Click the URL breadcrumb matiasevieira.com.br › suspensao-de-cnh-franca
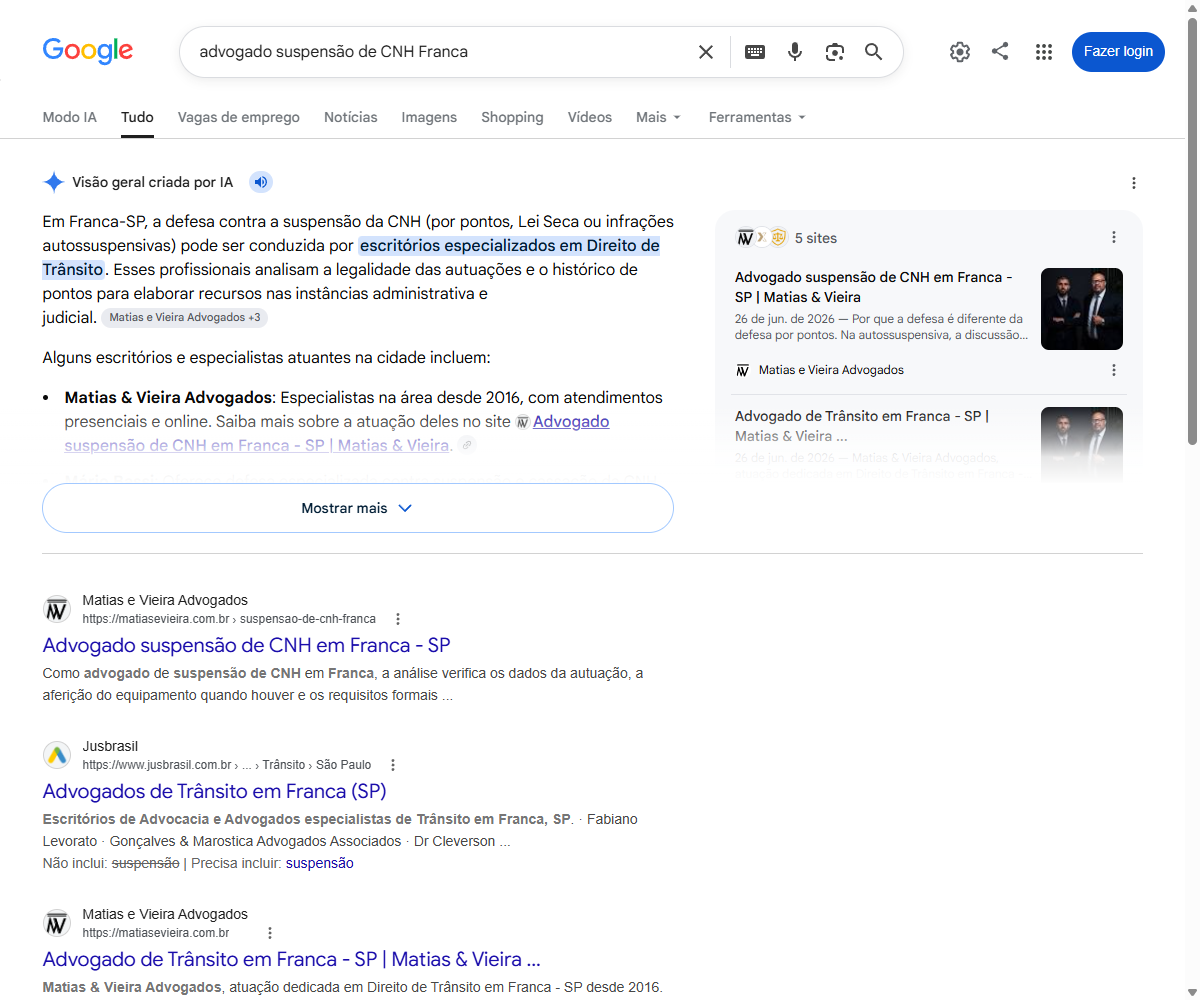1200x1000 pixels. pyautogui.click(x=229, y=619)
